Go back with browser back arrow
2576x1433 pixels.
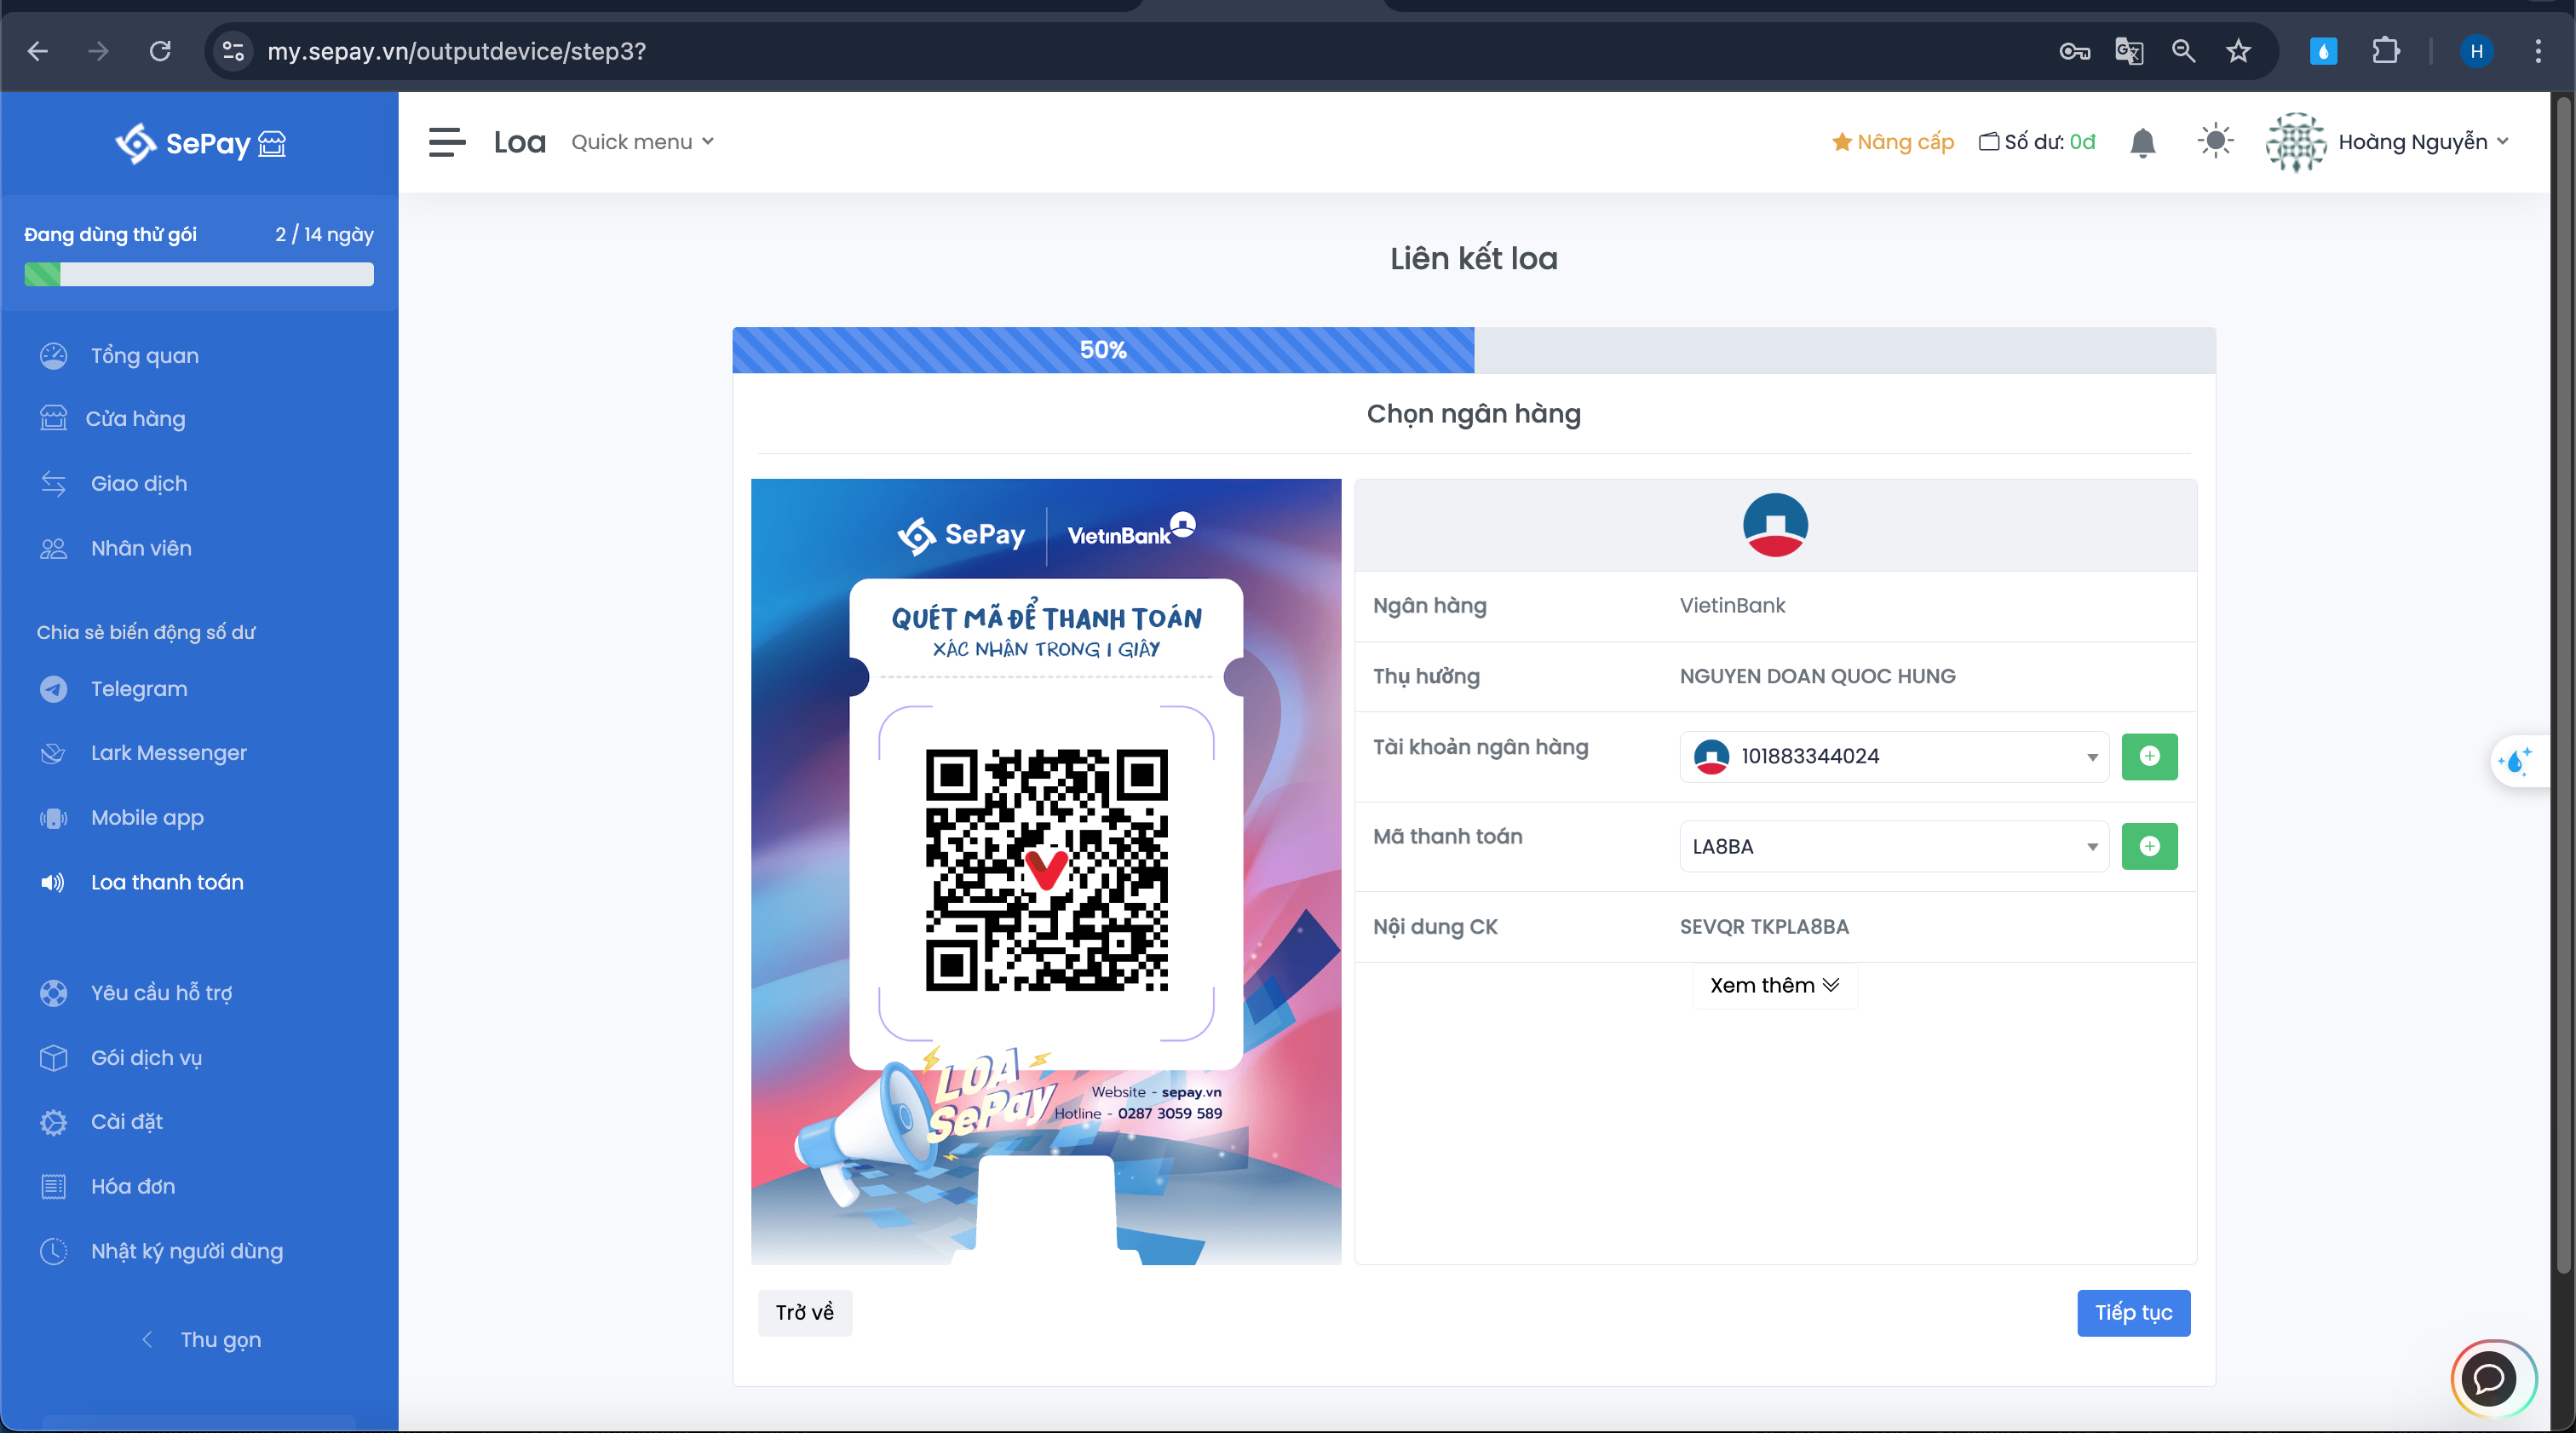[38, 51]
